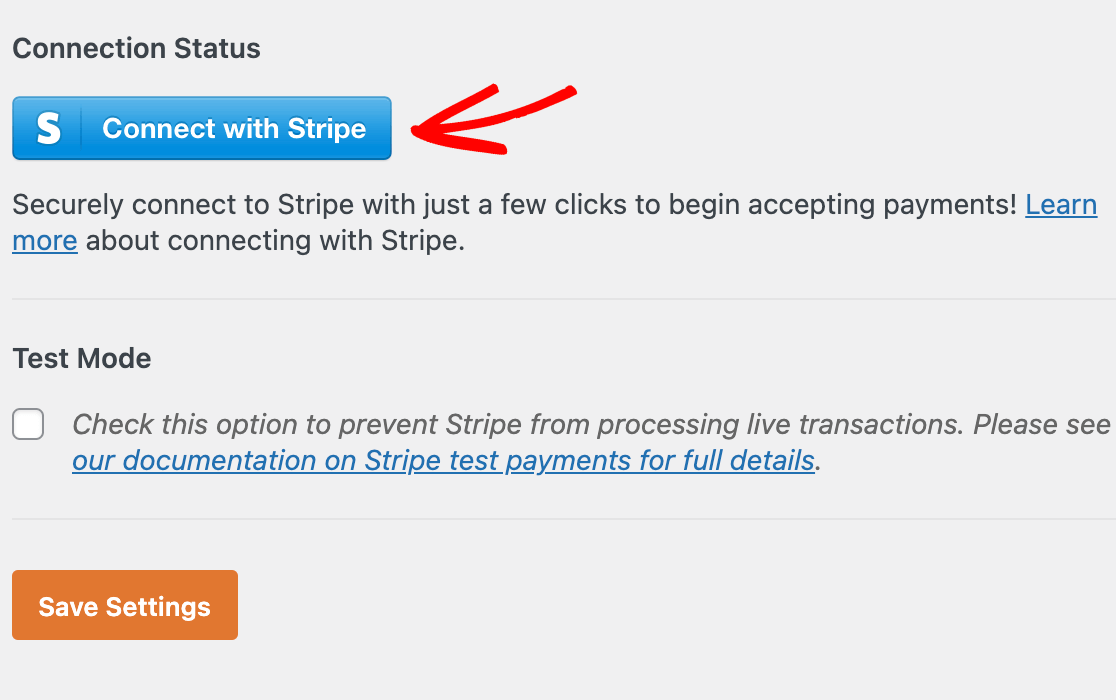
Task: Click the Test Mode section heading
Action: click(x=82, y=358)
